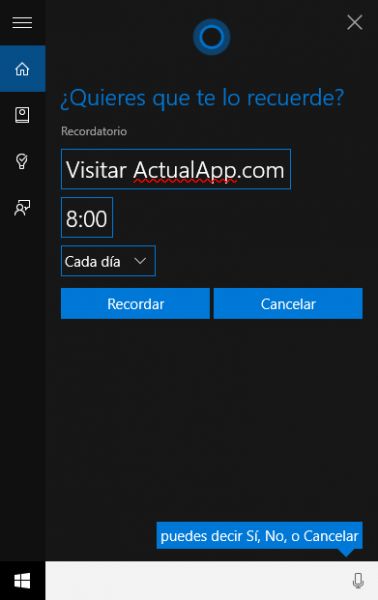Click the '¿Quieres que te lo recuerde?' heading
The width and height of the screenshot is (378, 600).
point(202,98)
